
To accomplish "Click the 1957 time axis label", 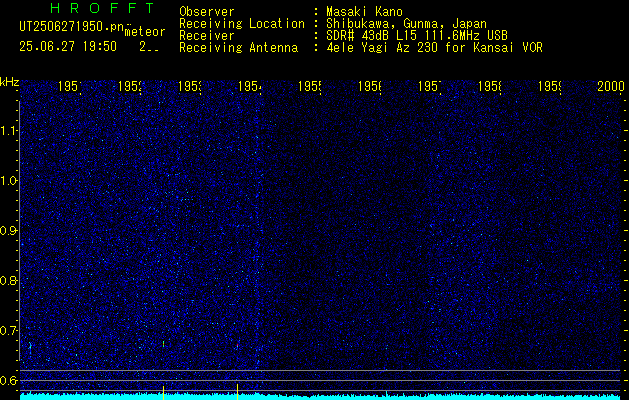I will (x=430, y=86).
